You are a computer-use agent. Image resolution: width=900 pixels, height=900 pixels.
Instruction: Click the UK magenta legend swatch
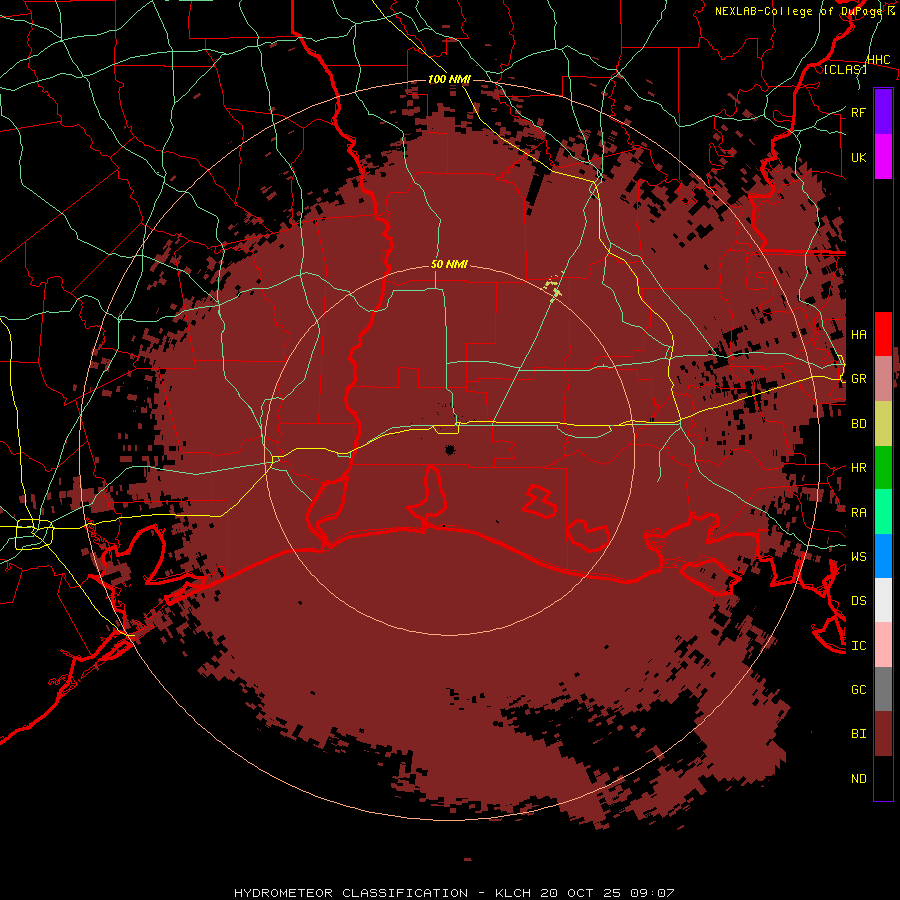[883, 157]
